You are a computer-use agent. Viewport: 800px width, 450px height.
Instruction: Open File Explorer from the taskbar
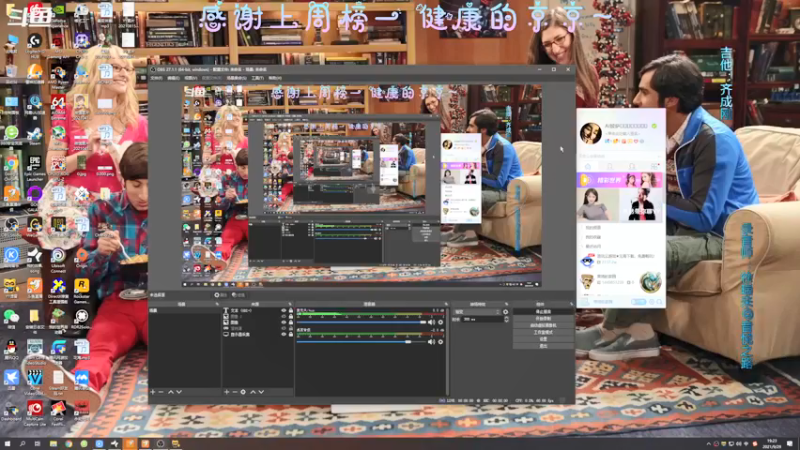click(x=53, y=444)
